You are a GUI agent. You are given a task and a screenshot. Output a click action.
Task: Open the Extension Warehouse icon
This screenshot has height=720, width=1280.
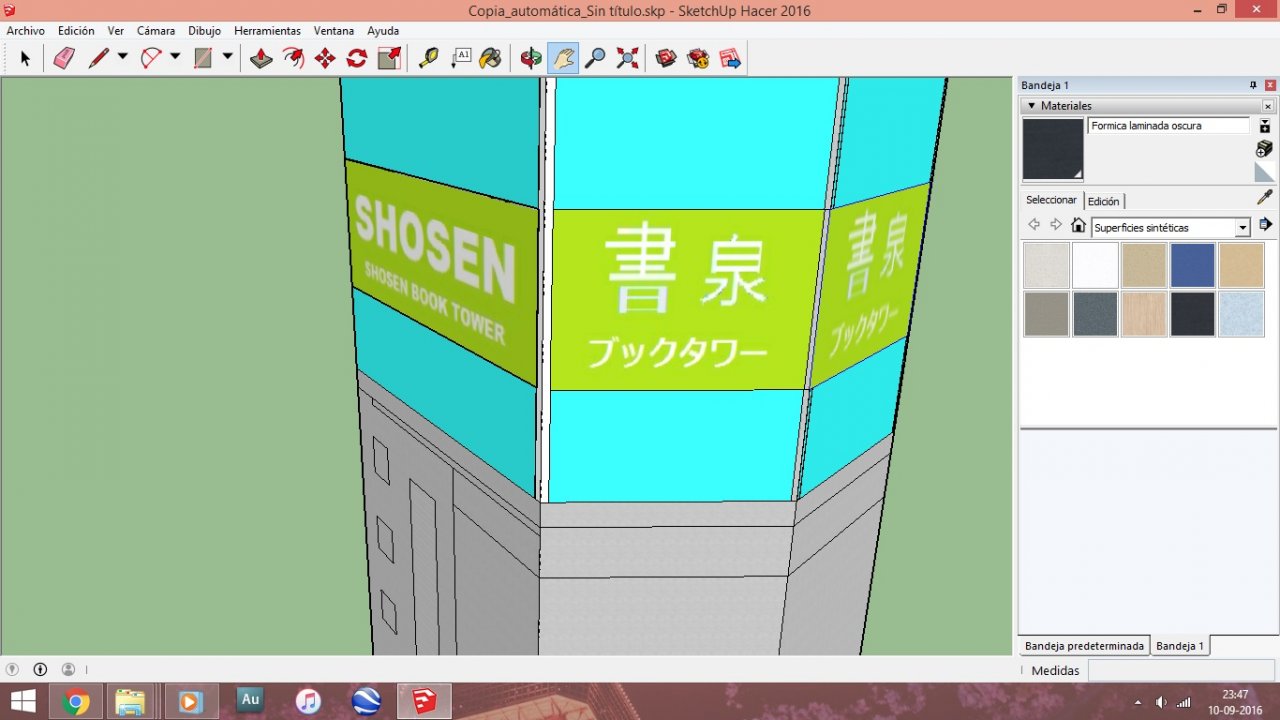point(698,59)
